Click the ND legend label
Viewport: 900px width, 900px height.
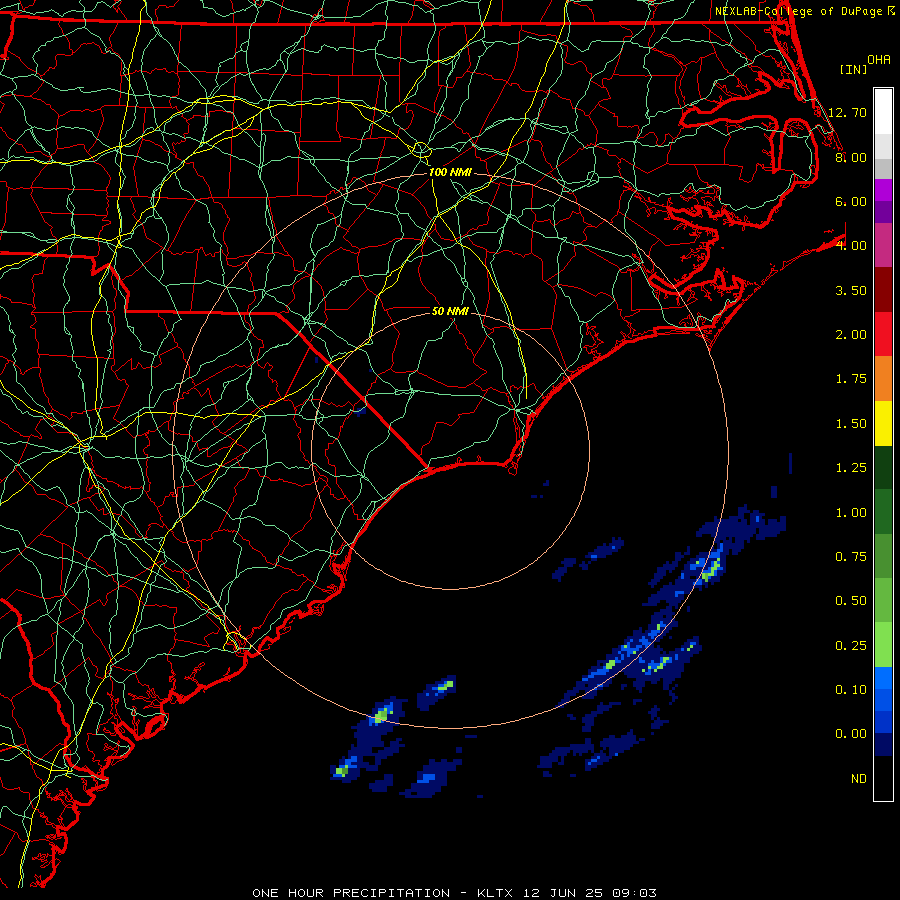point(859,779)
